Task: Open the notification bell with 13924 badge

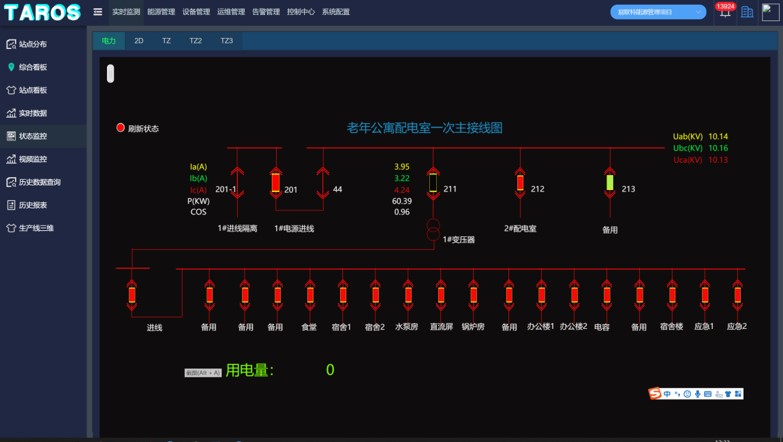Action: click(725, 12)
